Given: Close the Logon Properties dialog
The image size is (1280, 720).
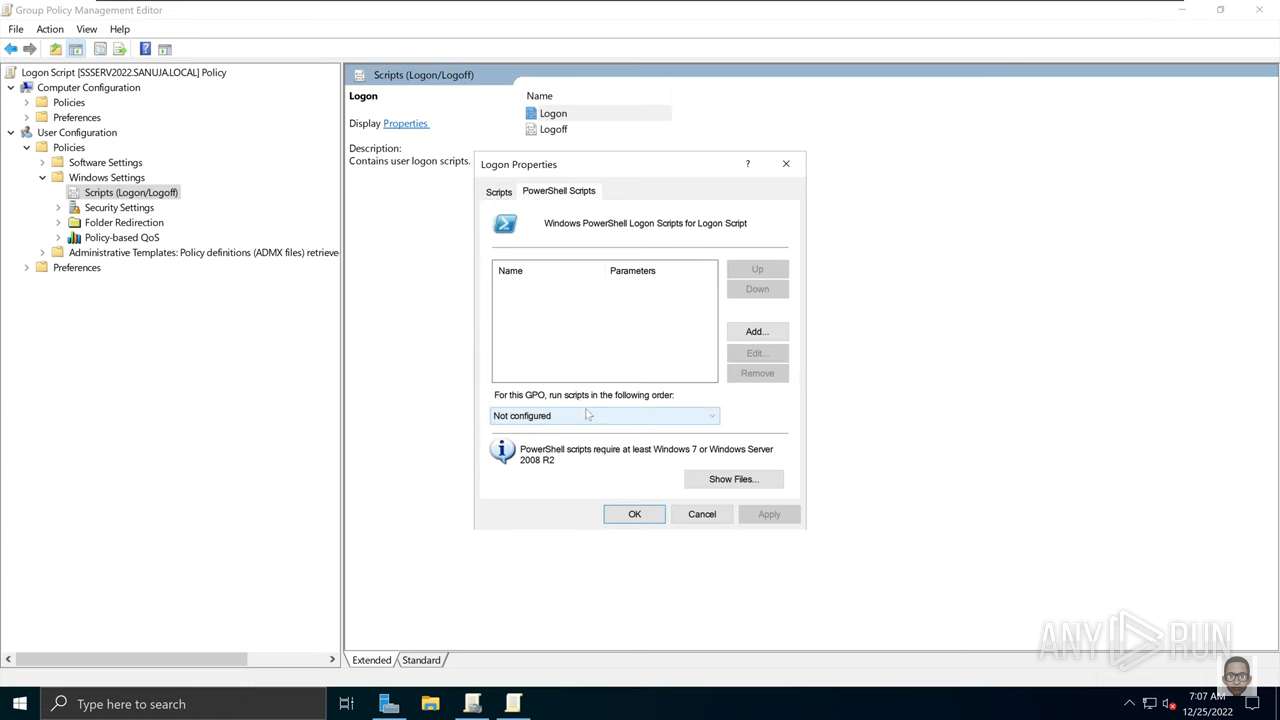Looking at the screenshot, I should coord(786,164).
